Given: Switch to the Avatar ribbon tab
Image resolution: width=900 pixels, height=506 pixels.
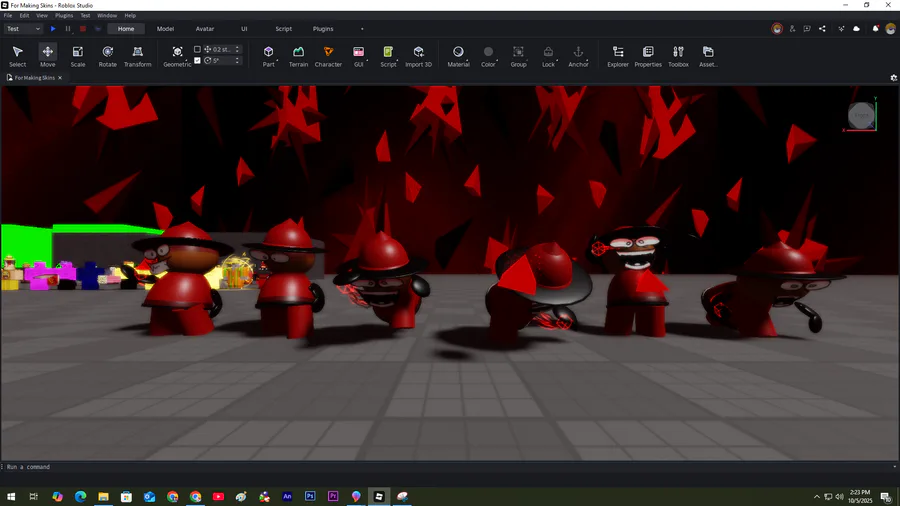Looking at the screenshot, I should pos(205,29).
